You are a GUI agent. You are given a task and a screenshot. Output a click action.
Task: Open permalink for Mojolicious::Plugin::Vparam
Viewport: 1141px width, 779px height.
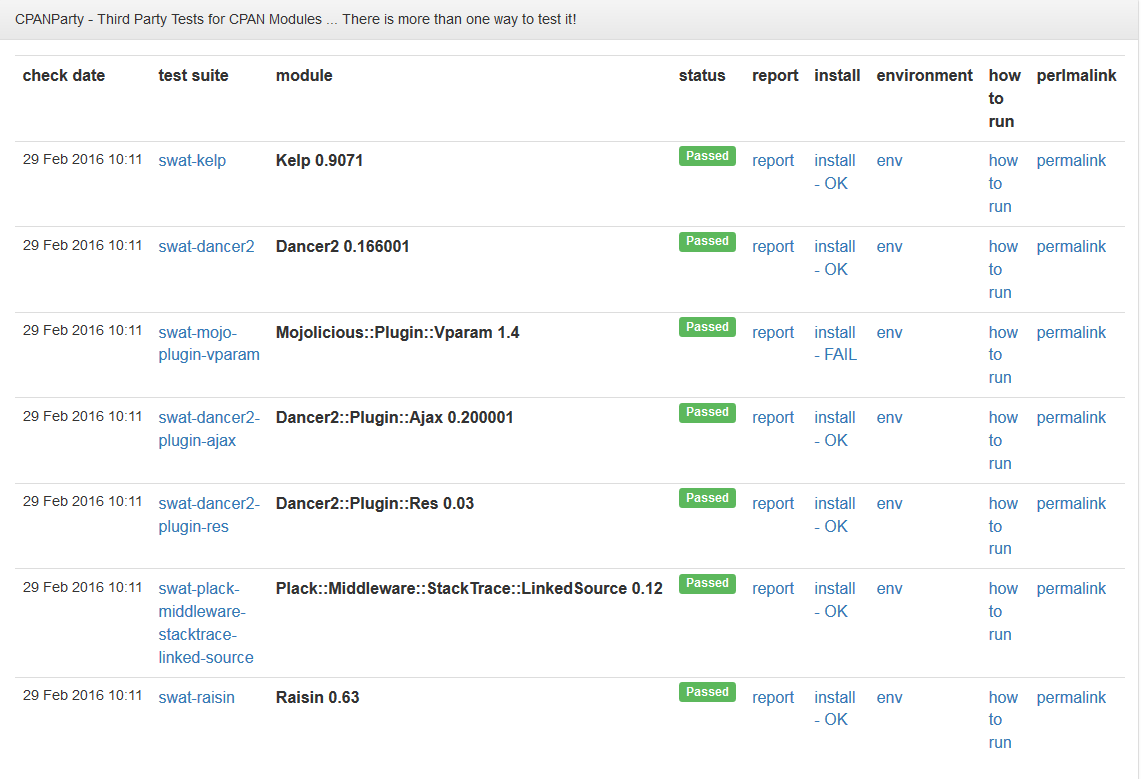pos(1071,332)
